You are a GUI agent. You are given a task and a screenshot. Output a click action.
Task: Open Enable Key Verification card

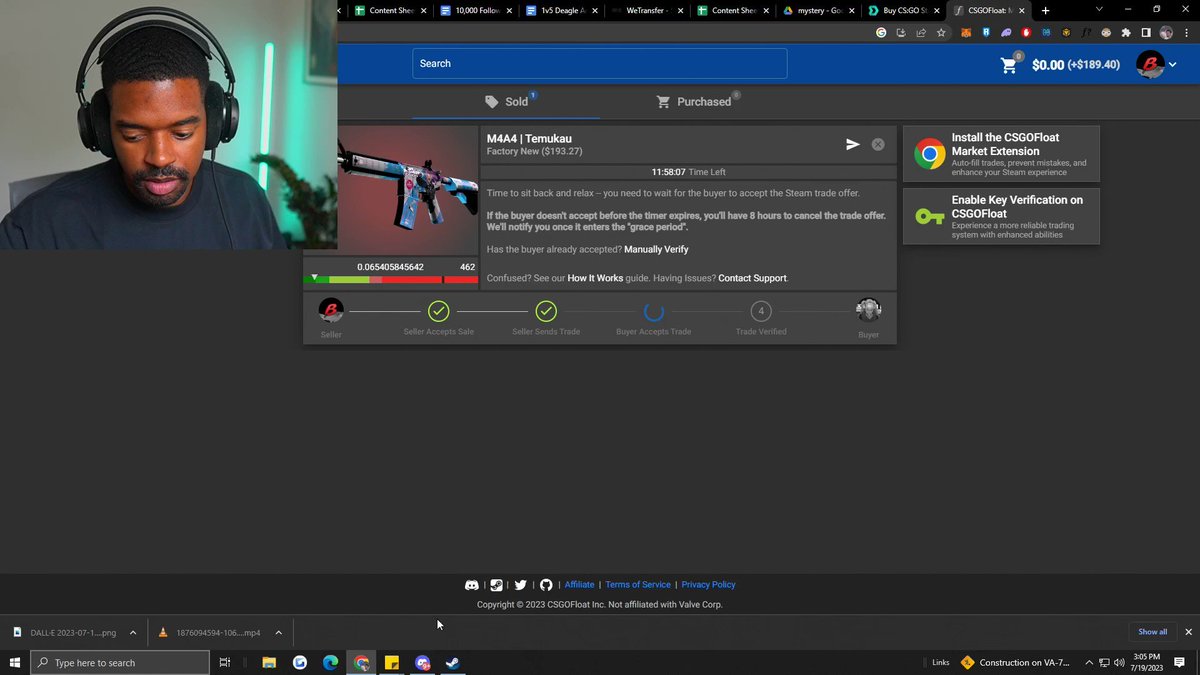tap(1001, 216)
